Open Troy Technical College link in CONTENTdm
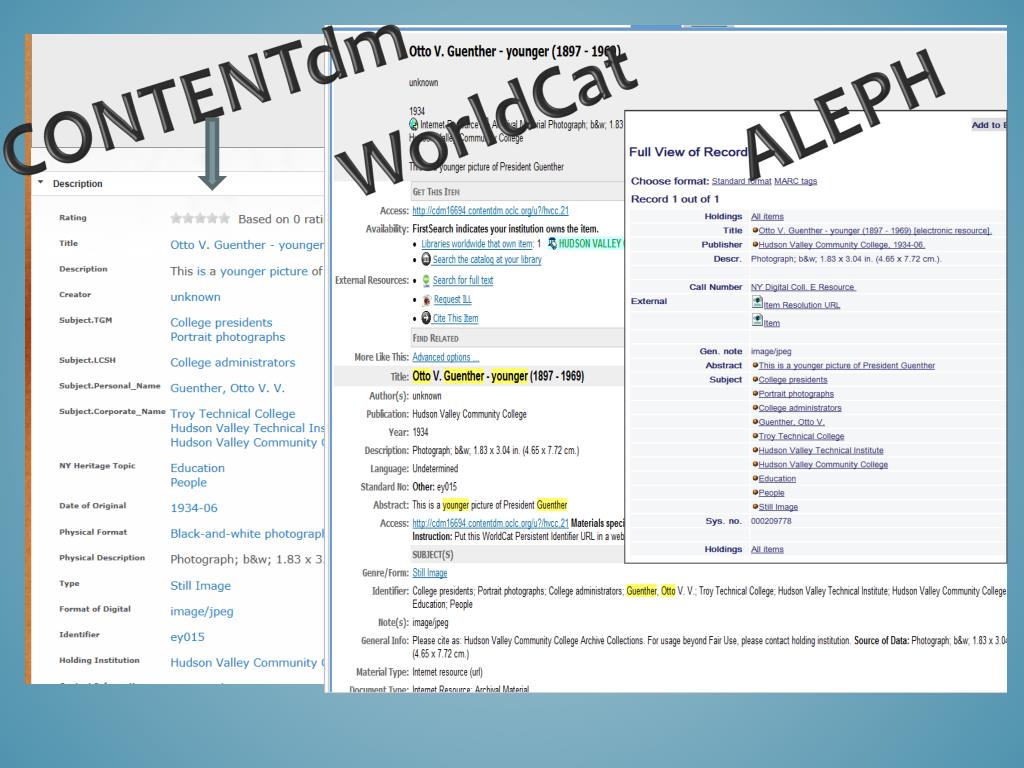1024x768 pixels. pyautogui.click(x=232, y=413)
